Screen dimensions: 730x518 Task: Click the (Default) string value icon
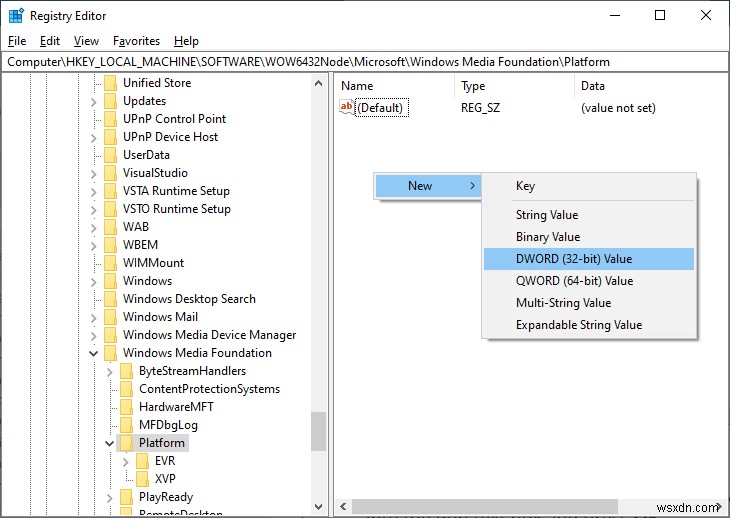click(x=347, y=107)
